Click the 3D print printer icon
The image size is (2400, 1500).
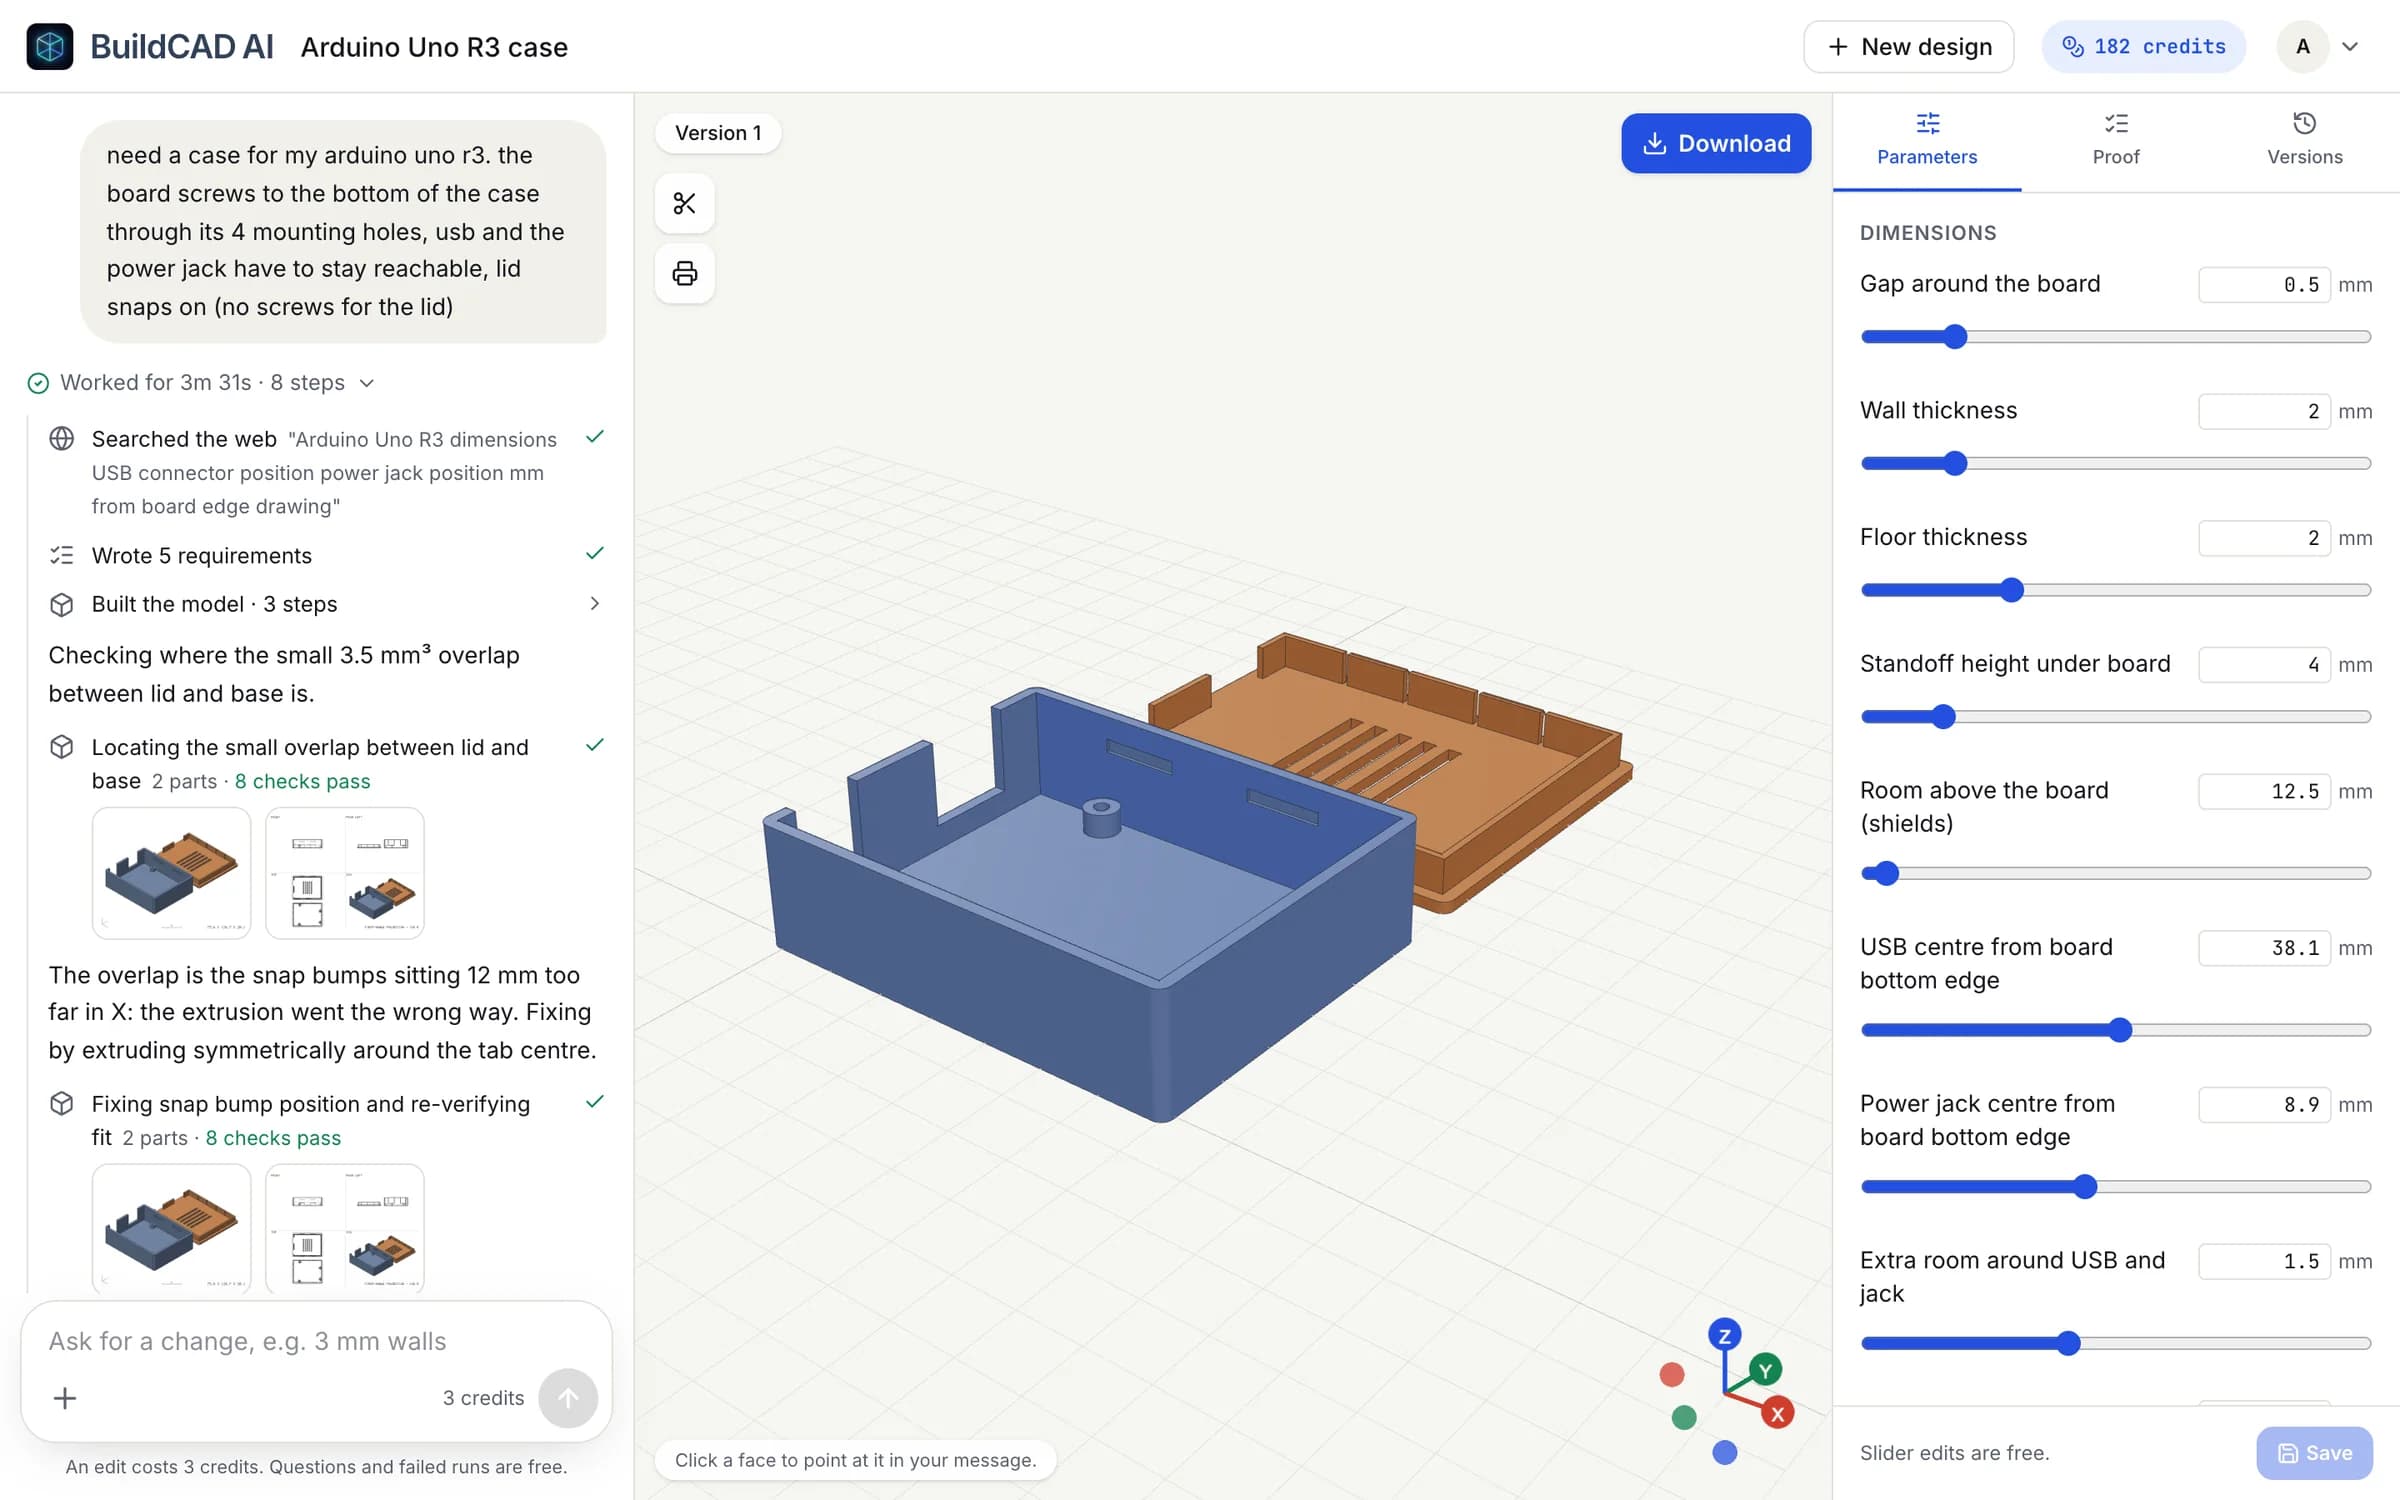pyautogui.click(x=685, y=273)
